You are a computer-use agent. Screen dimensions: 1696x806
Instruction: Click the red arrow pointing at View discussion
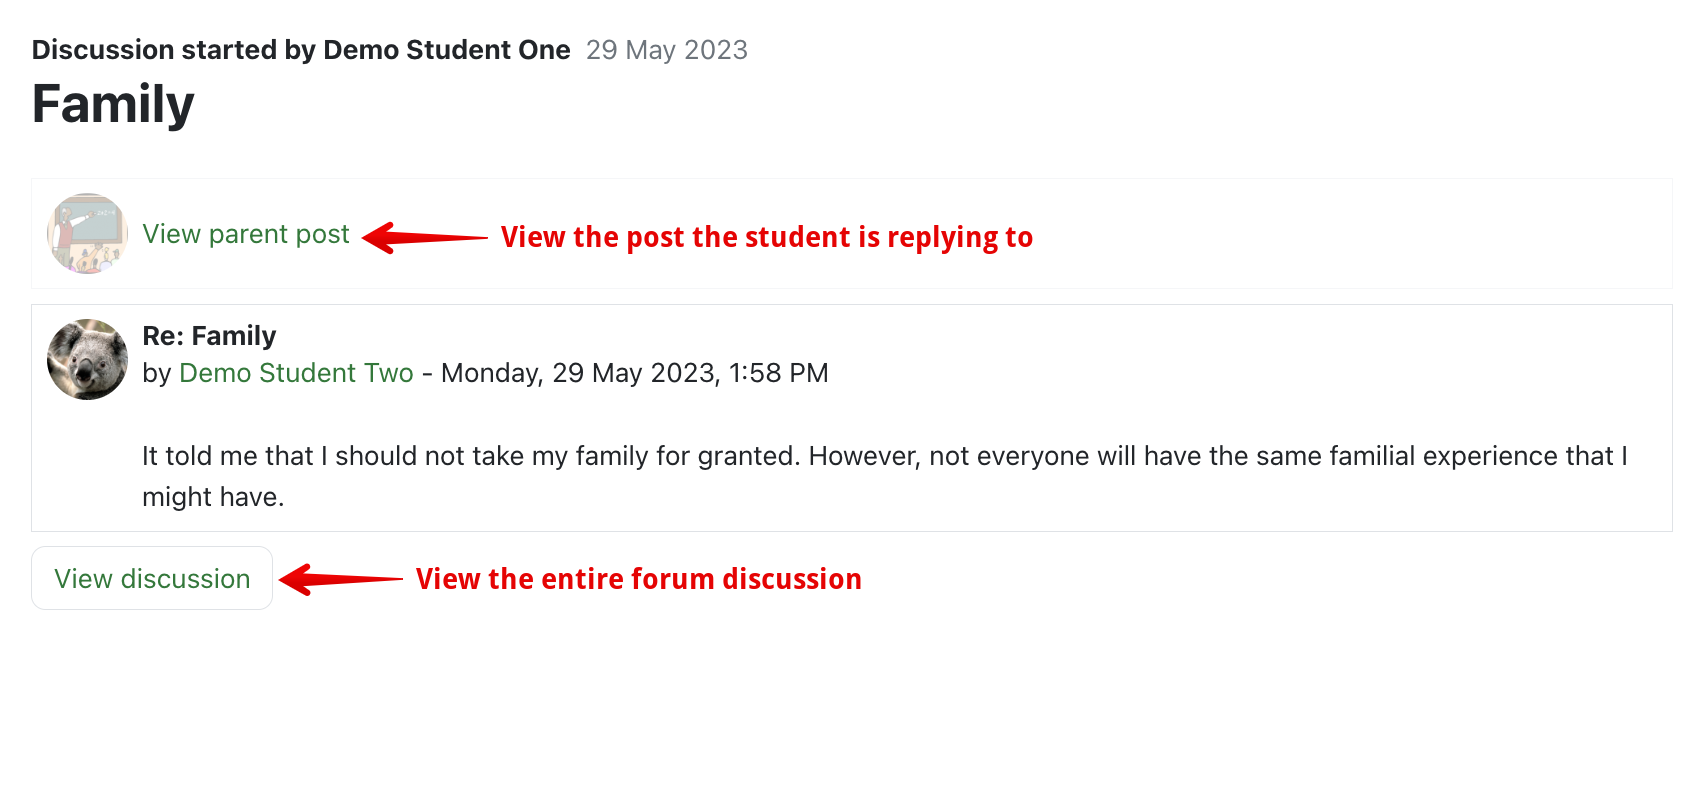click(x=341, y=579)
